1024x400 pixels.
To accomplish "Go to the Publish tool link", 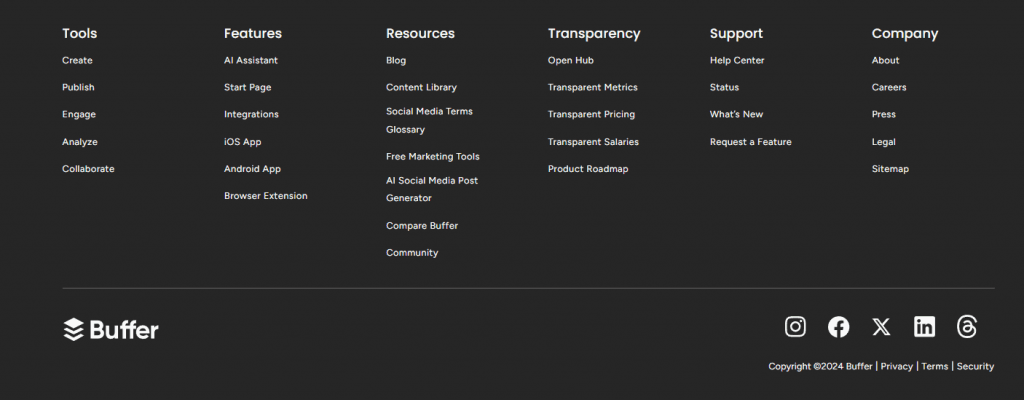I will click(78, 87).
